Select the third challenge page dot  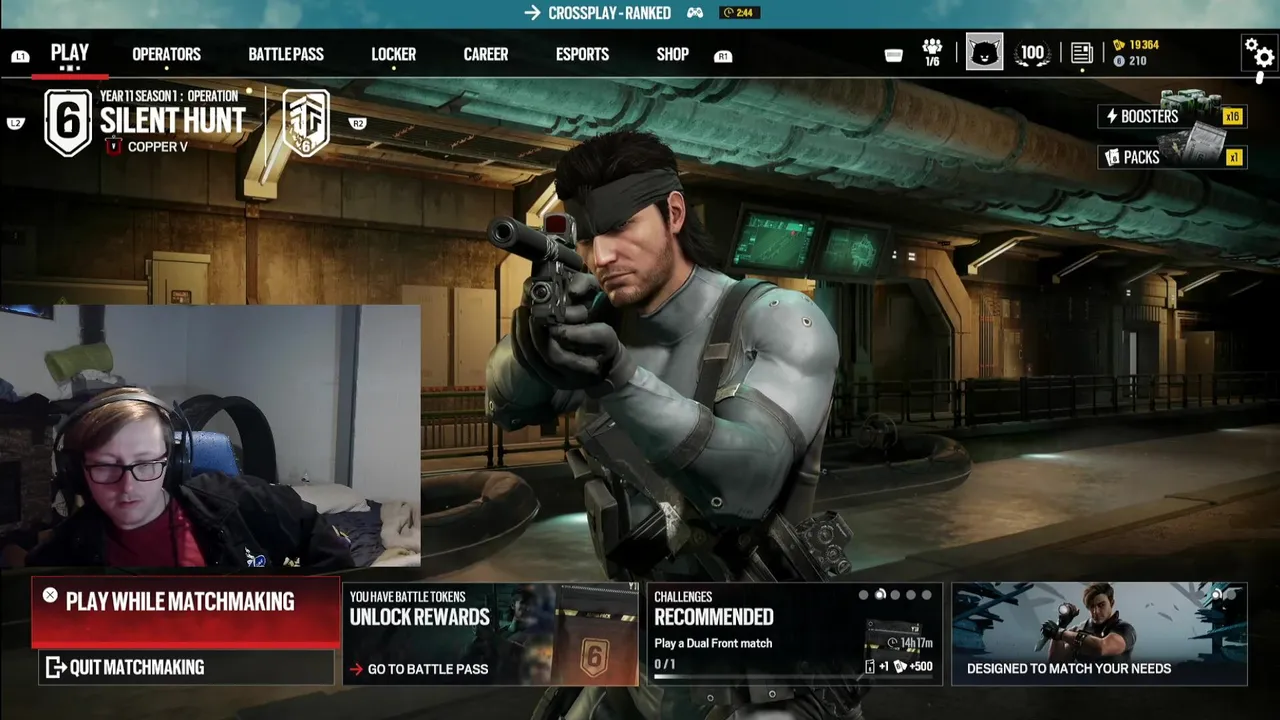[x=895, y=595]
